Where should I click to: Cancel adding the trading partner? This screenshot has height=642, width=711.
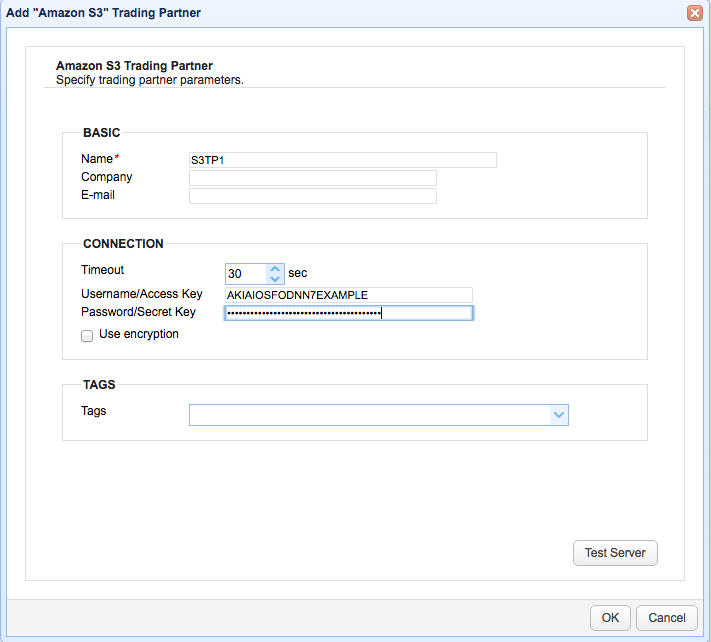click(667, 618)
